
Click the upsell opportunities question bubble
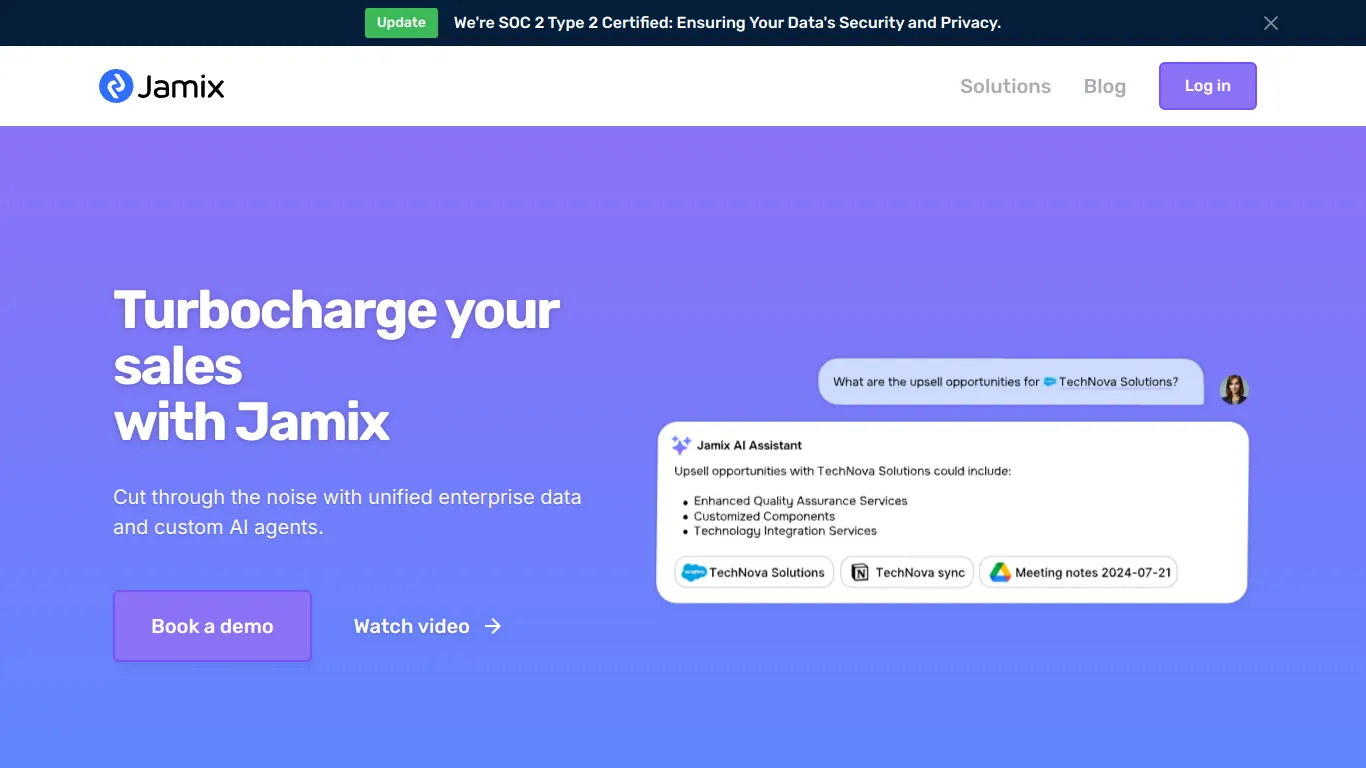pyautogui.click(x=1011, y=382)
